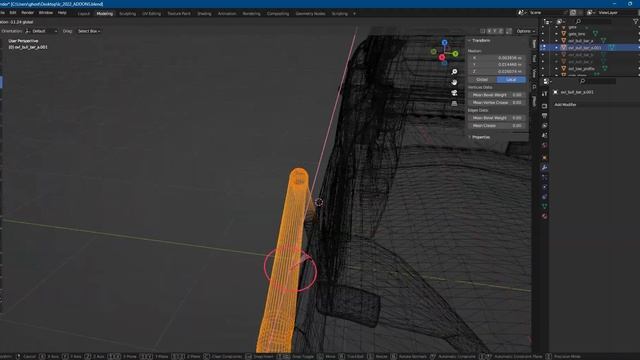Open the Orientation Default dropdown
The image size is (640, 360).
pyautogui.click(x=41, y=31)
